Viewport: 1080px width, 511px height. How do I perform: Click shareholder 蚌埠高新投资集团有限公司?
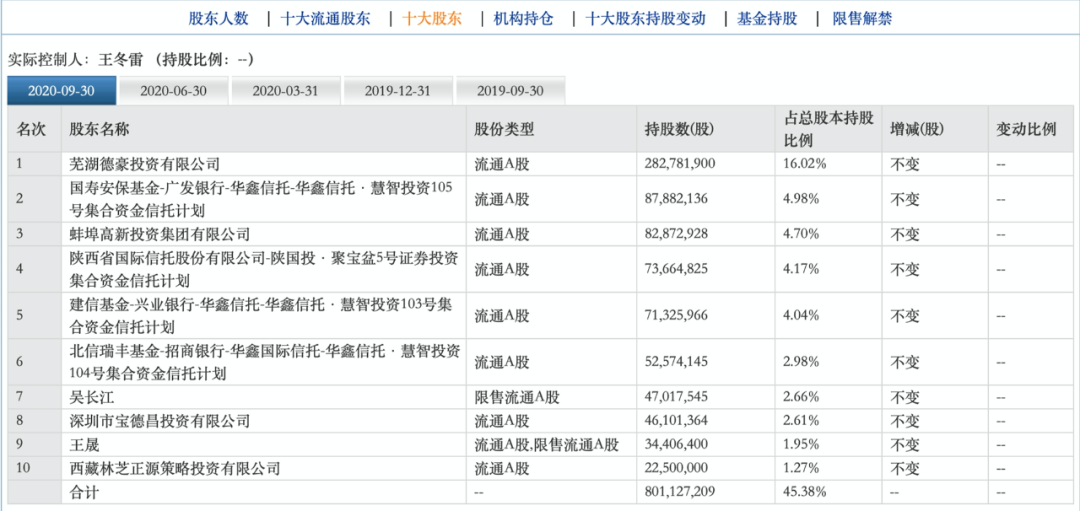click(158, 234)
